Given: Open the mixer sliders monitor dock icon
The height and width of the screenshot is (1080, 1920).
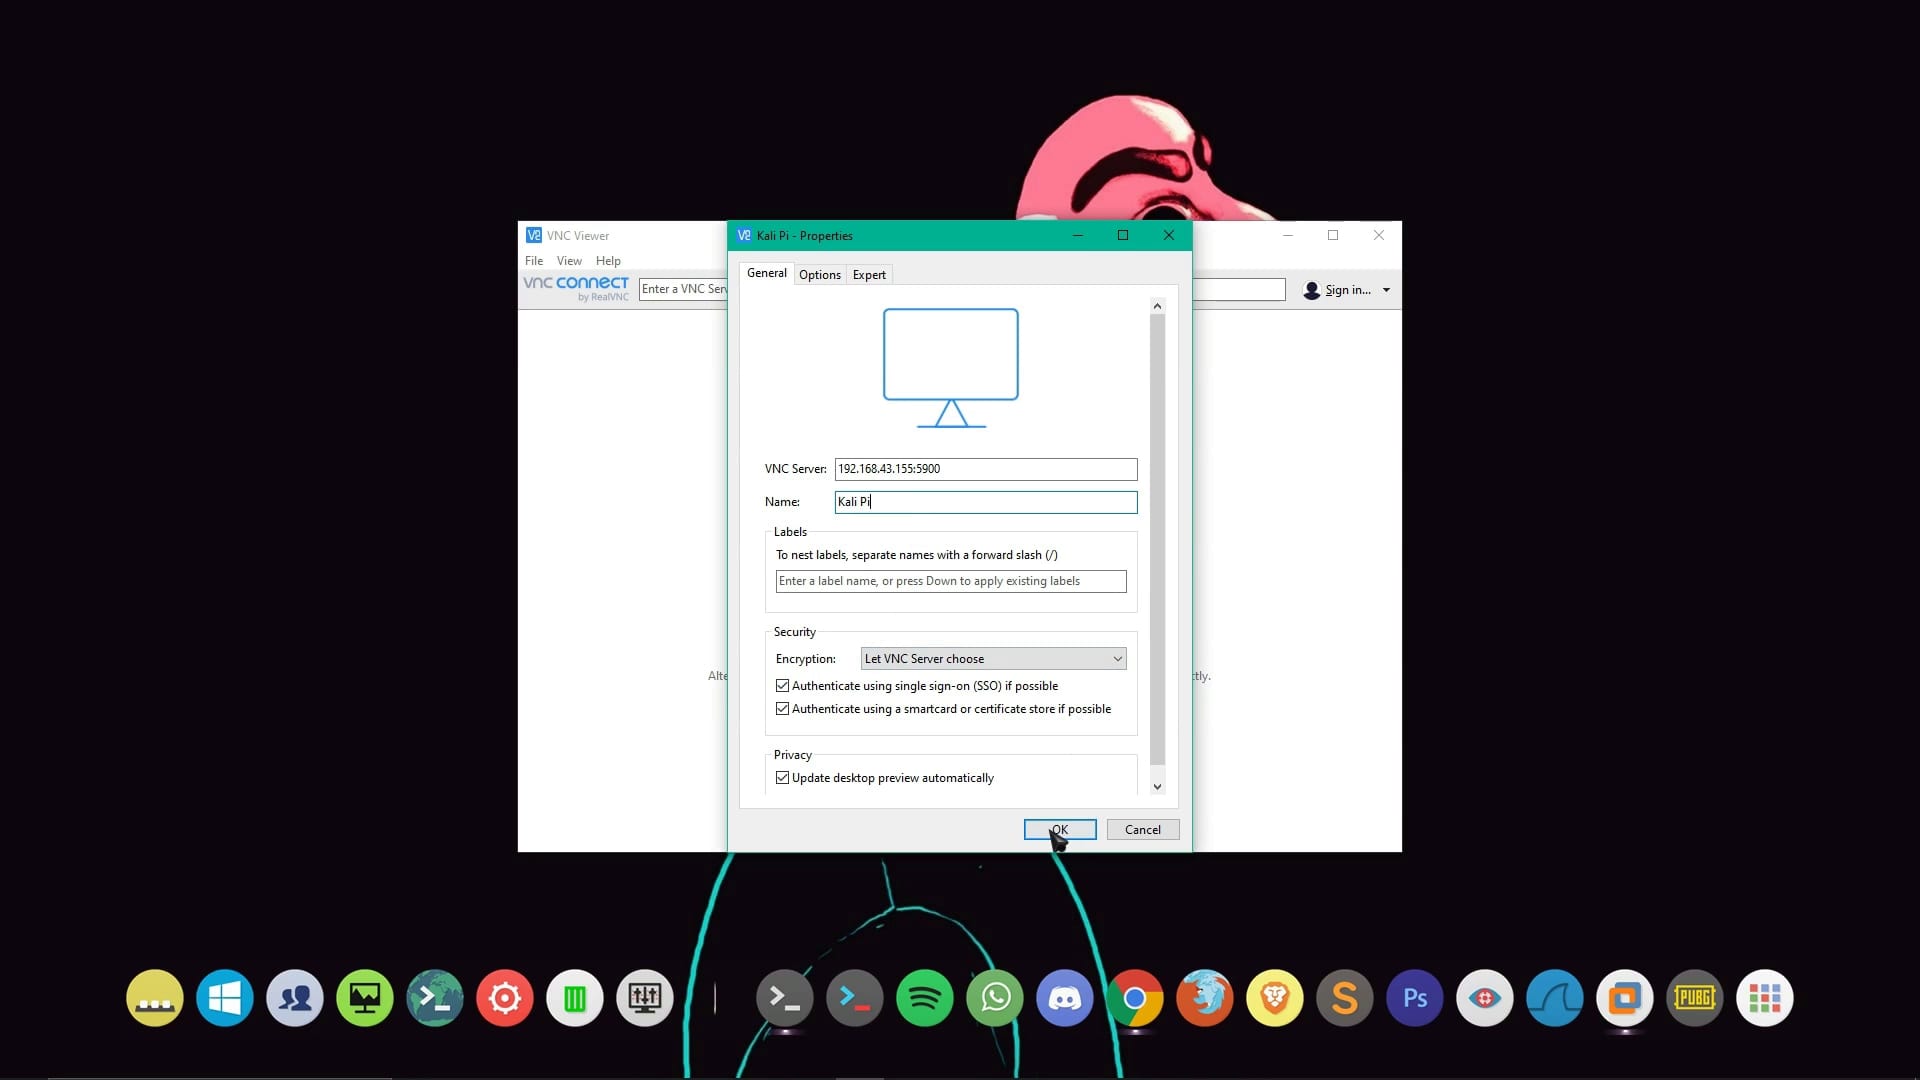Looking at the screenshot, I should 645,998.
